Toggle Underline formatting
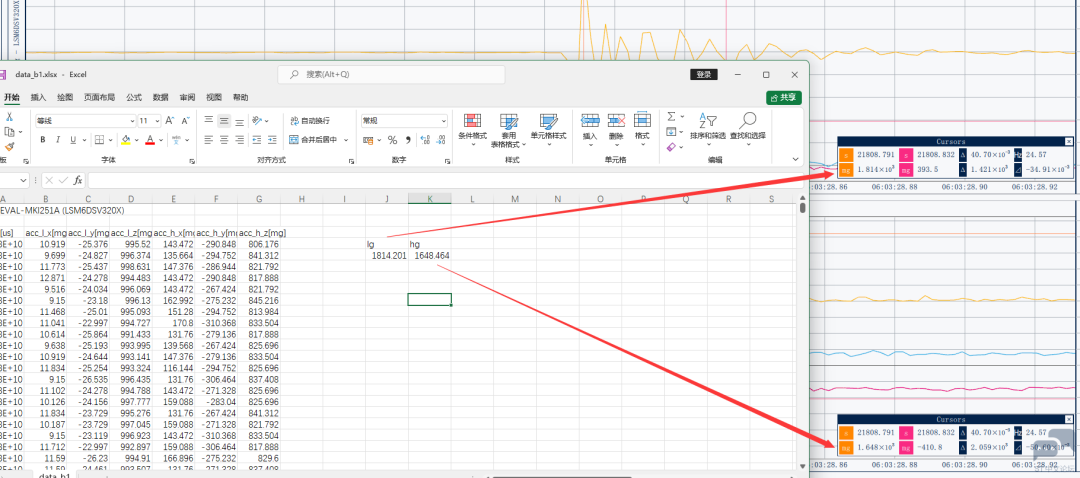Image resolution: width=1080 pixels, height=478 pixels. coord(72,140)
